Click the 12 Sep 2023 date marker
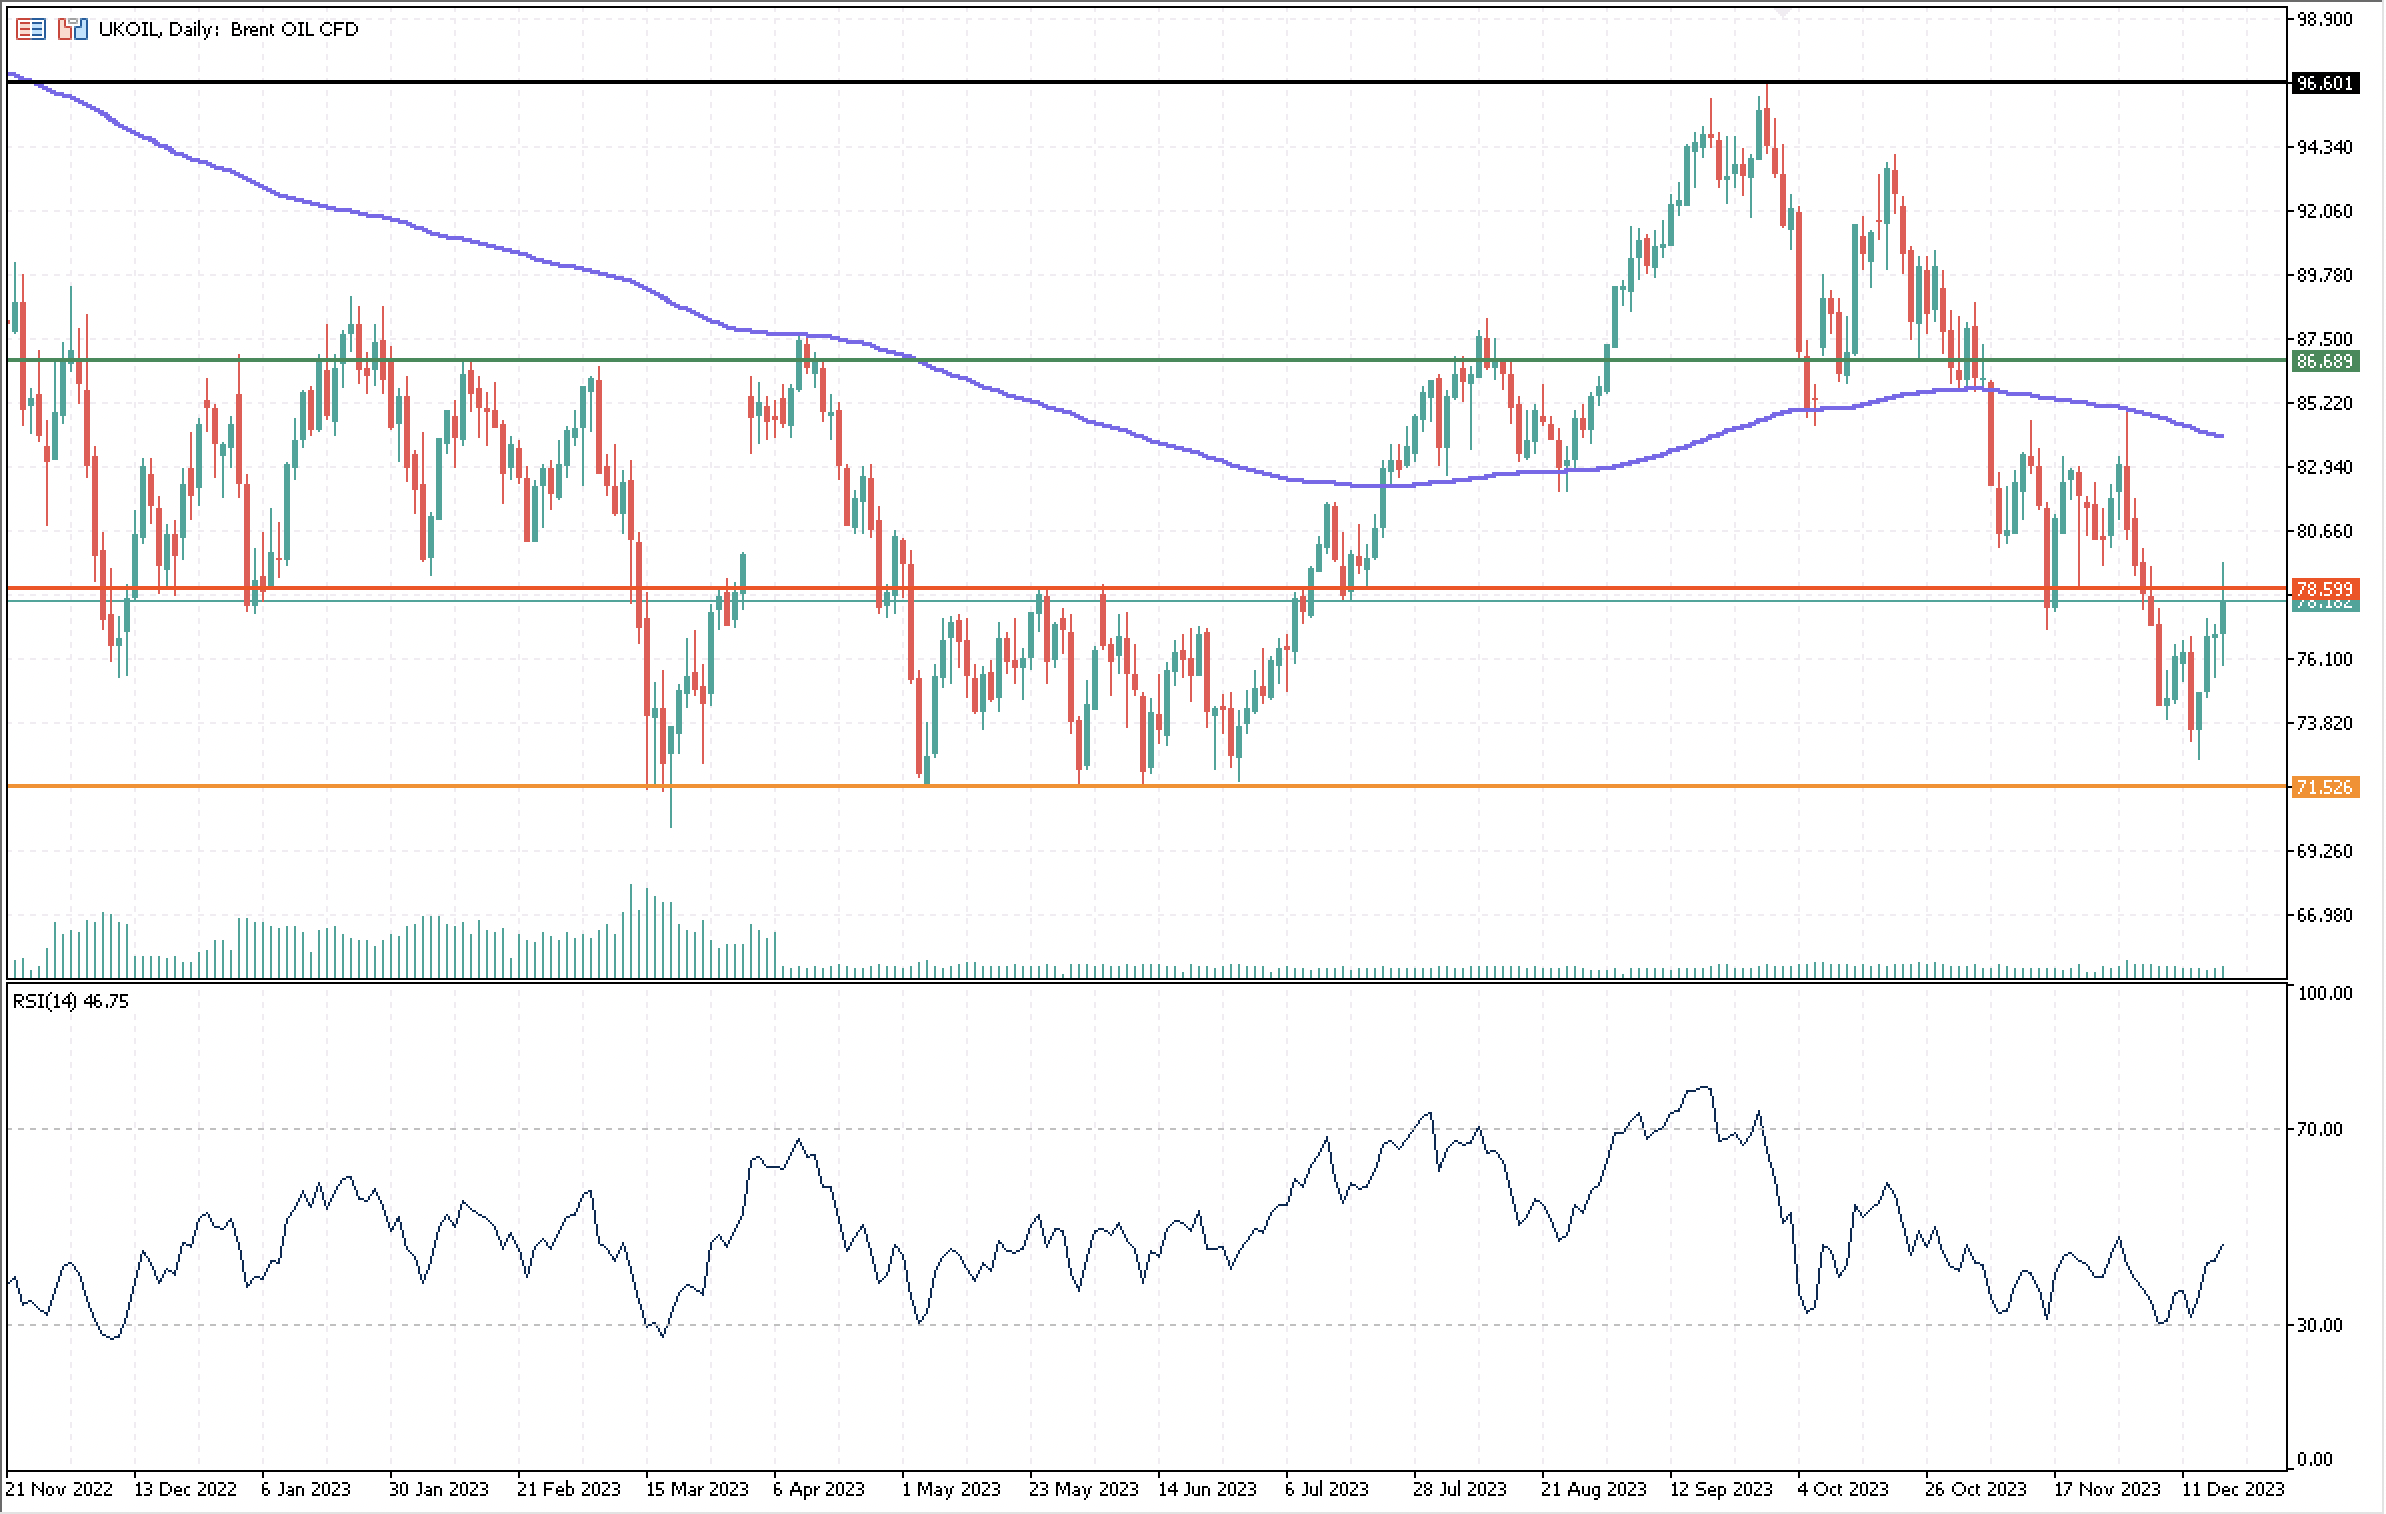This screenshot has width=2386, height=1514. [x=1721, y=1489]
